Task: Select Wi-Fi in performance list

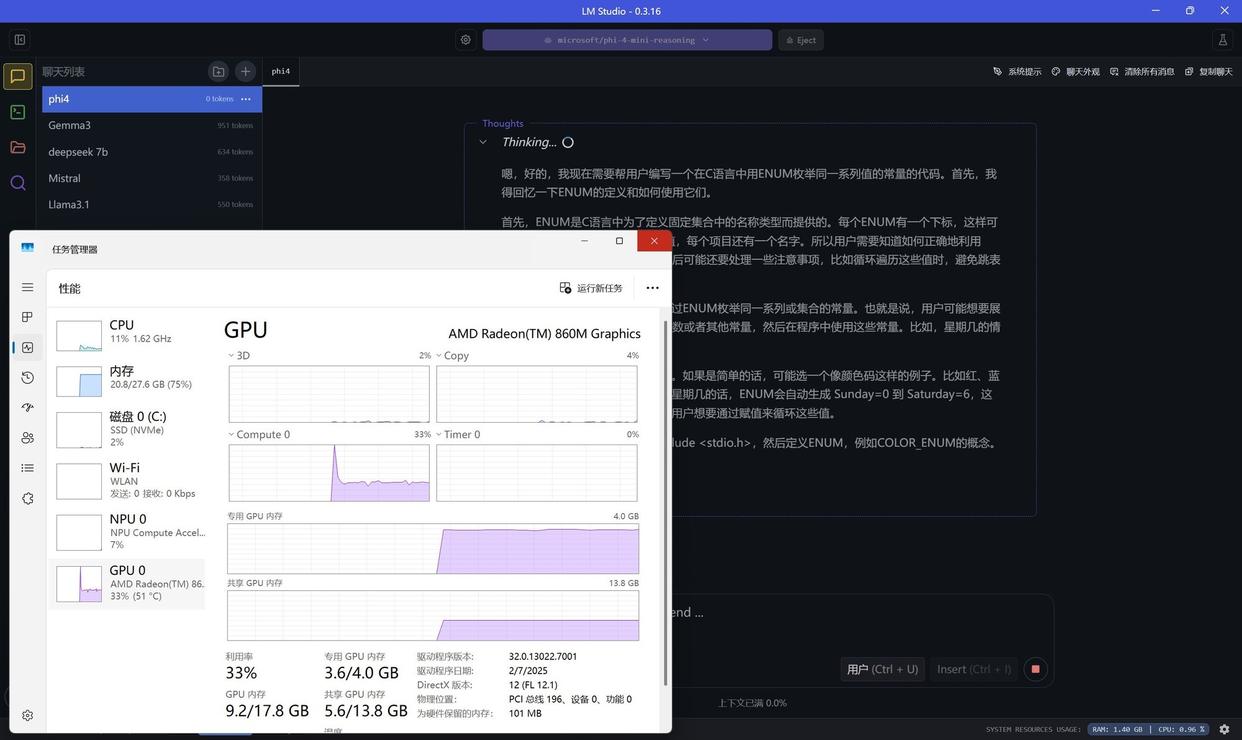Action: [127, 480]
